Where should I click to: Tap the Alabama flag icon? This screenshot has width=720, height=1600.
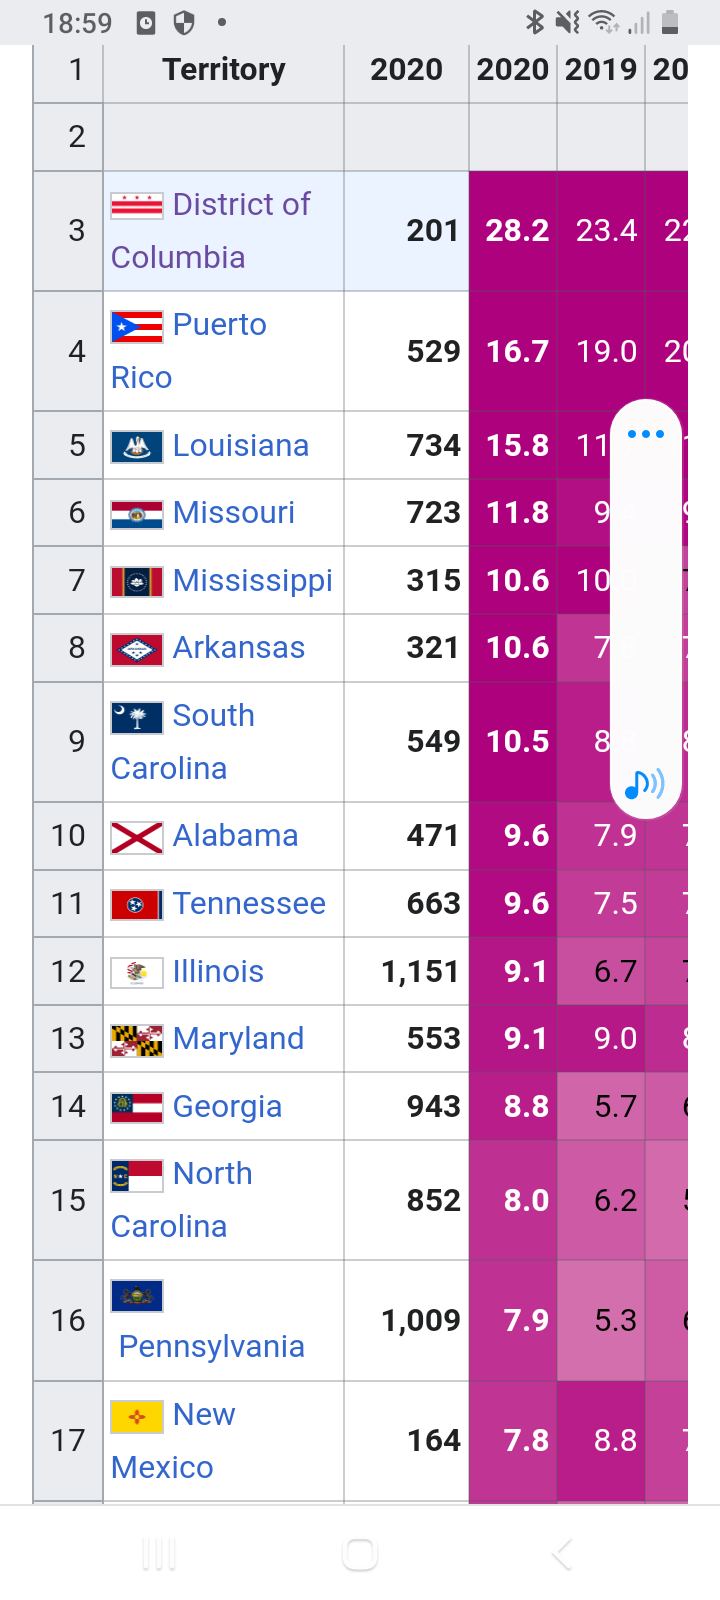click(137, 837)
